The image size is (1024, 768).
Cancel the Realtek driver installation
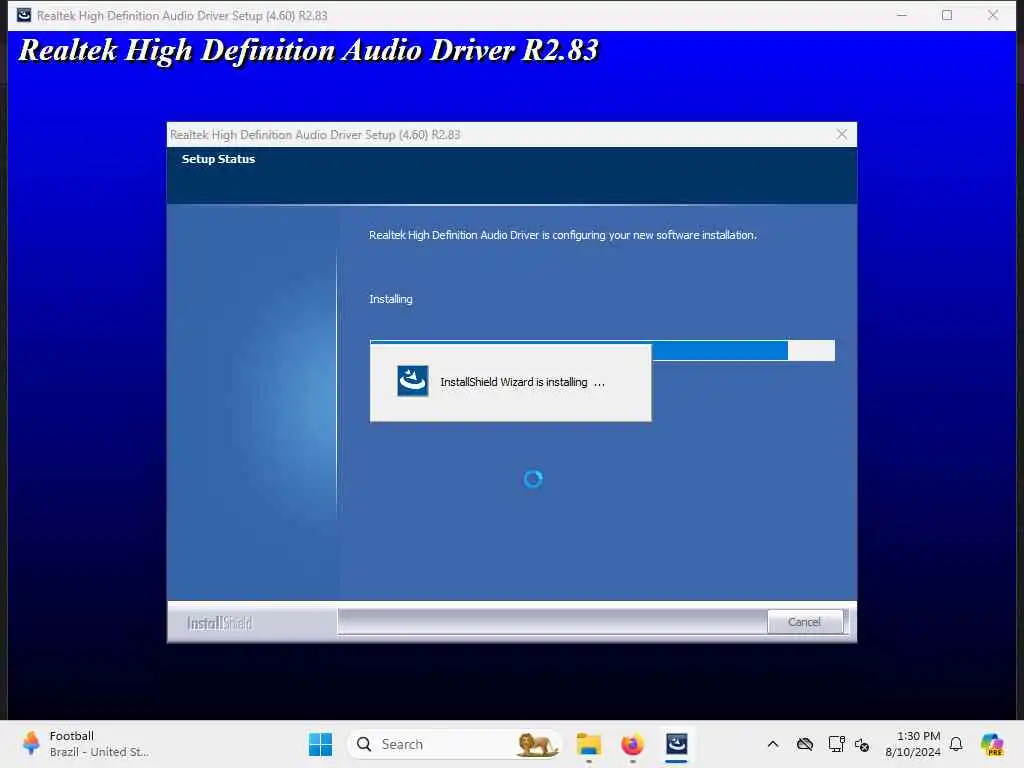click(804, 622)
